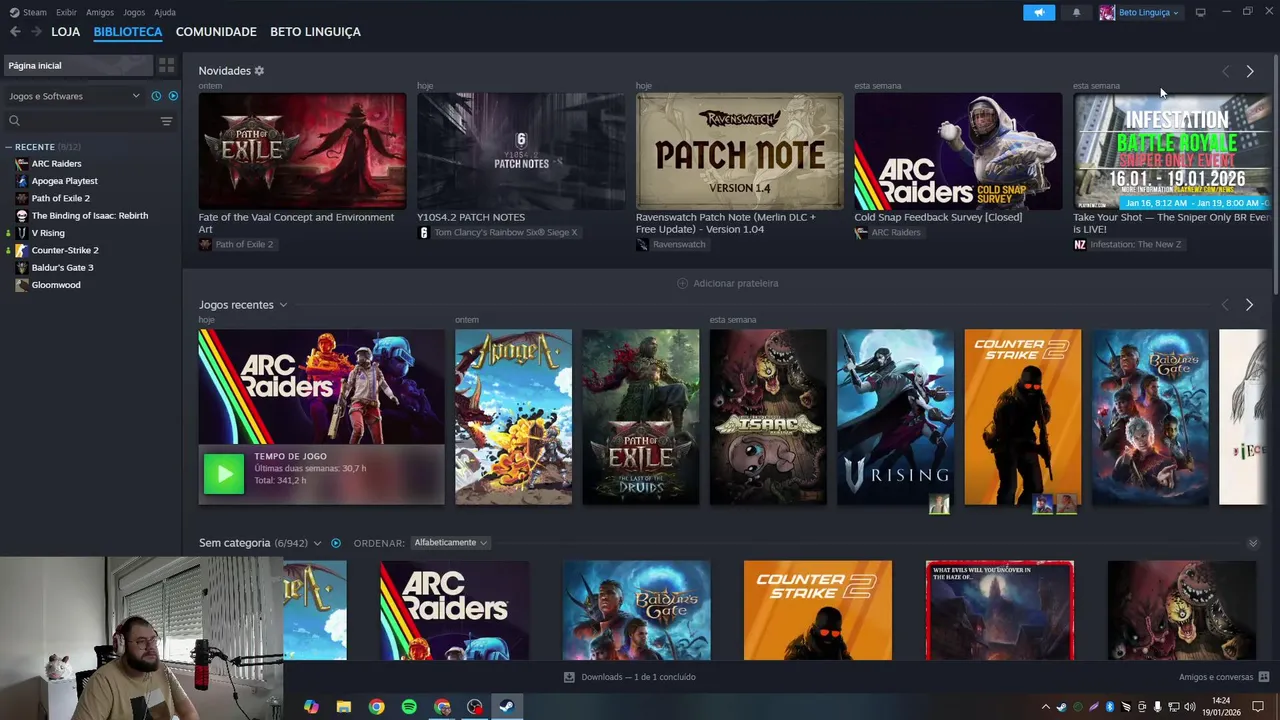
Task: Select The Binding of Isaac: Rebirth in sidebar
Action: (x=89, y=216)
